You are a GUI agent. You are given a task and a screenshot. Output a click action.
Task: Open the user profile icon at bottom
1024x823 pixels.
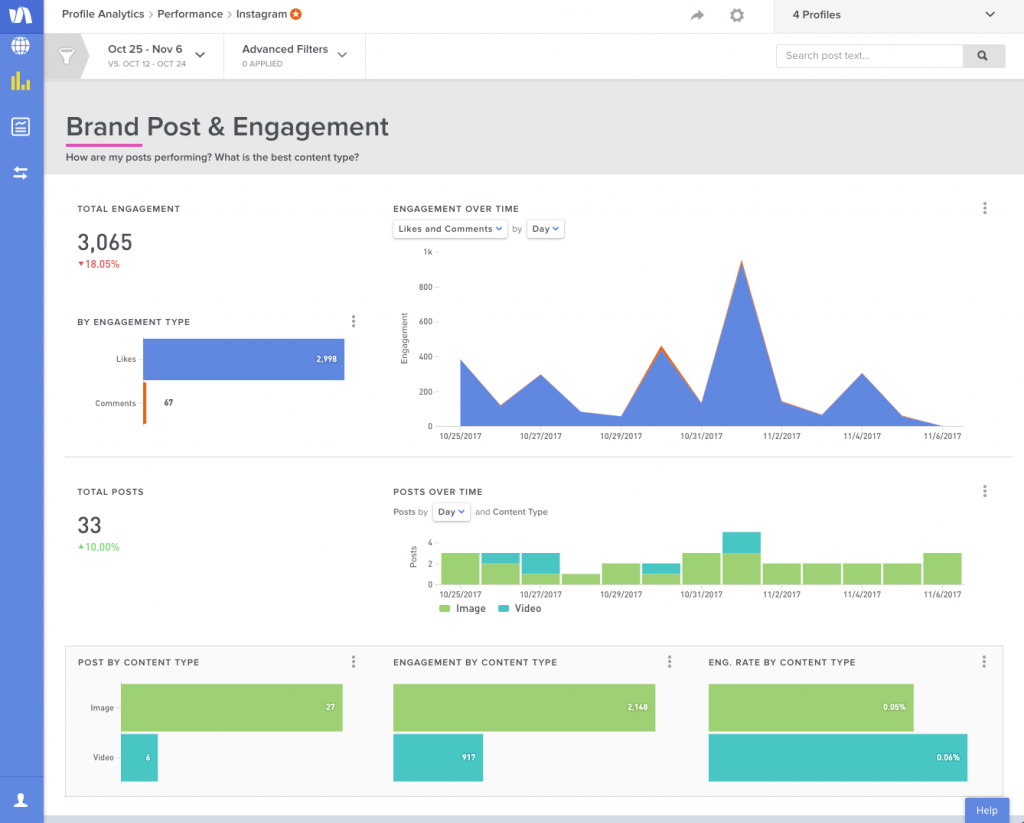click(21, 800)
